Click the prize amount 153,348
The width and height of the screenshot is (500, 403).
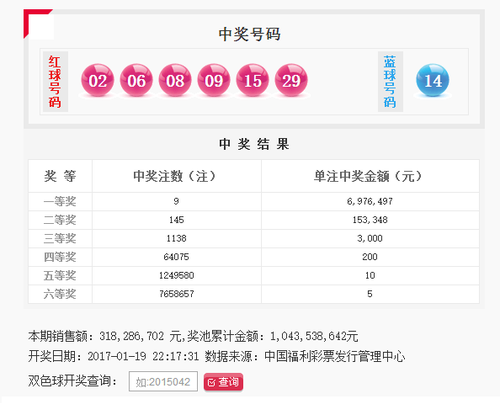tap(370, 220)
